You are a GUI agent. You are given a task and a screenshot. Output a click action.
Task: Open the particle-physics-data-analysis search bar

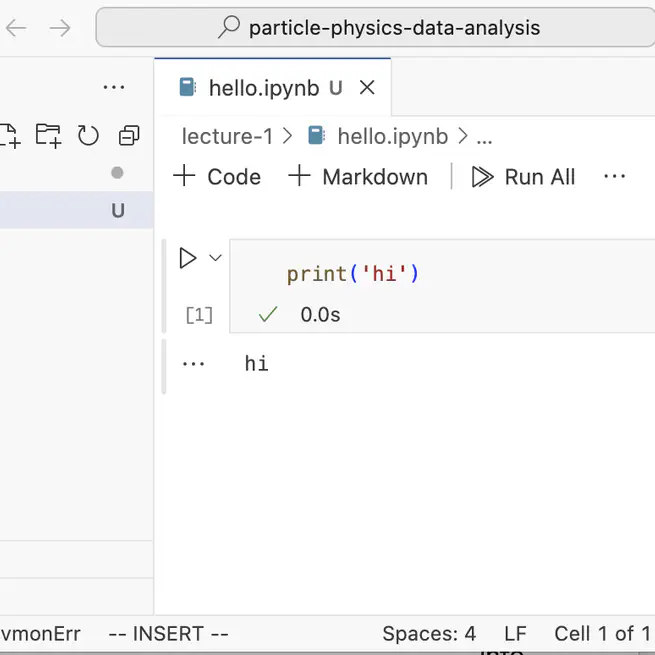coord(375,28)
